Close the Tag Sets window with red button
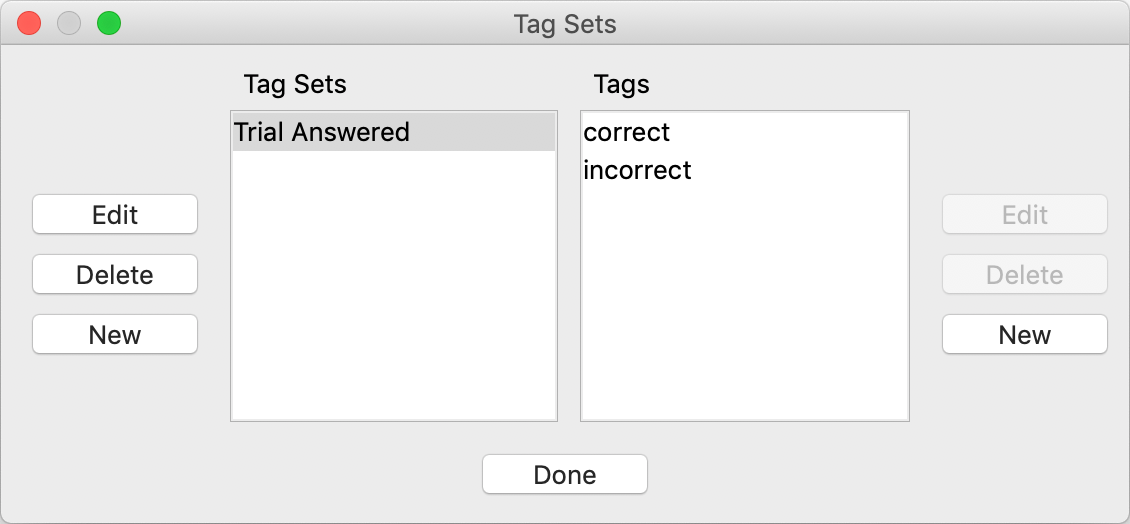Screen dimensions: 1130x524 click(x=30, y=23)
